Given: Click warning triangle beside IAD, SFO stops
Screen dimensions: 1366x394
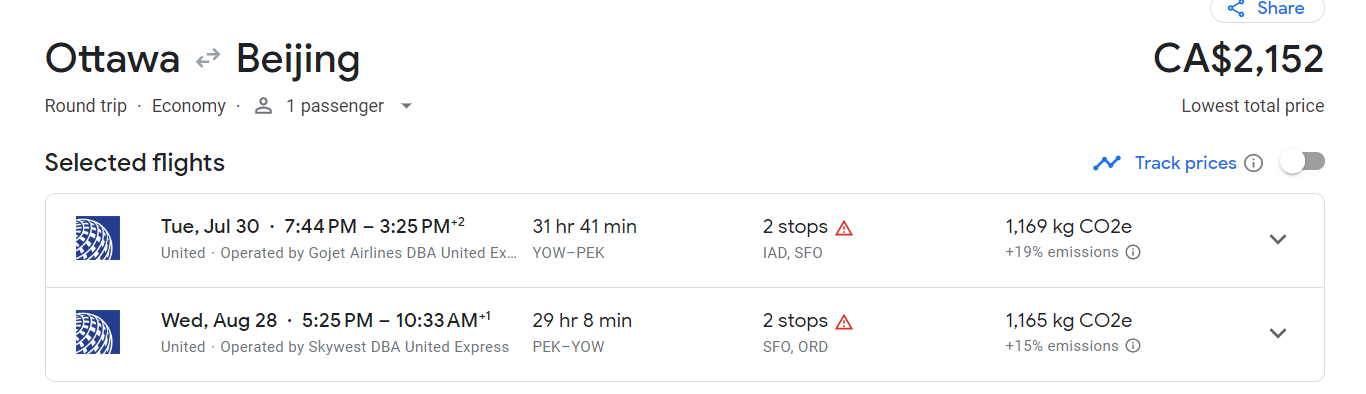Looking at the screenshot, I should [844, 228].
